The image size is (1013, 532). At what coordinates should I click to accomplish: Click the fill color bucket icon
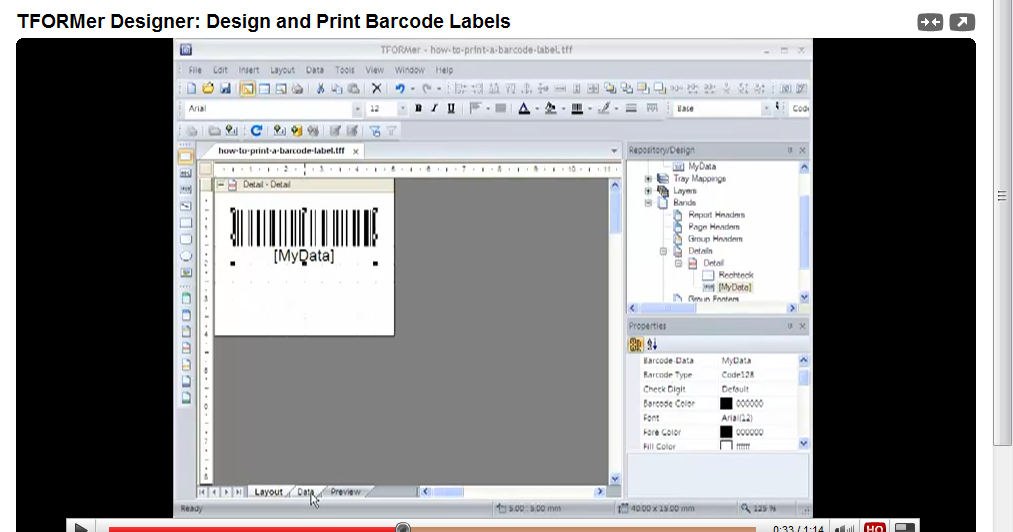click(550, 109)
